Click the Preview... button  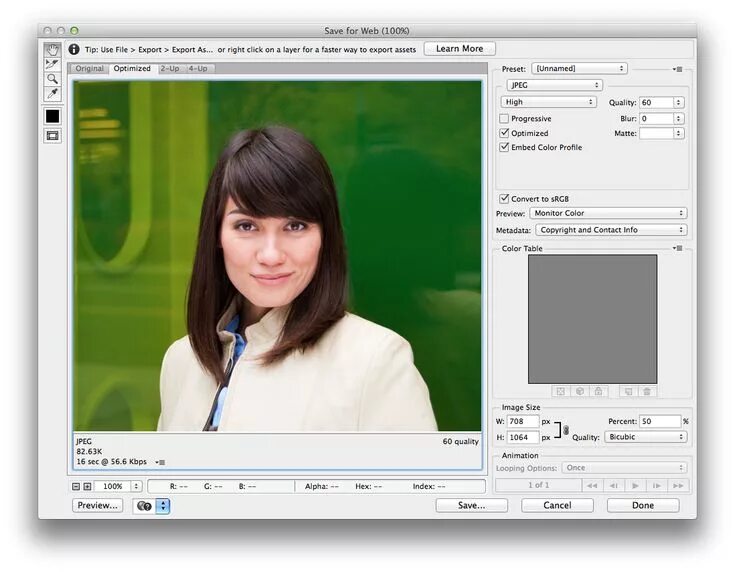[x=98, y=505]
